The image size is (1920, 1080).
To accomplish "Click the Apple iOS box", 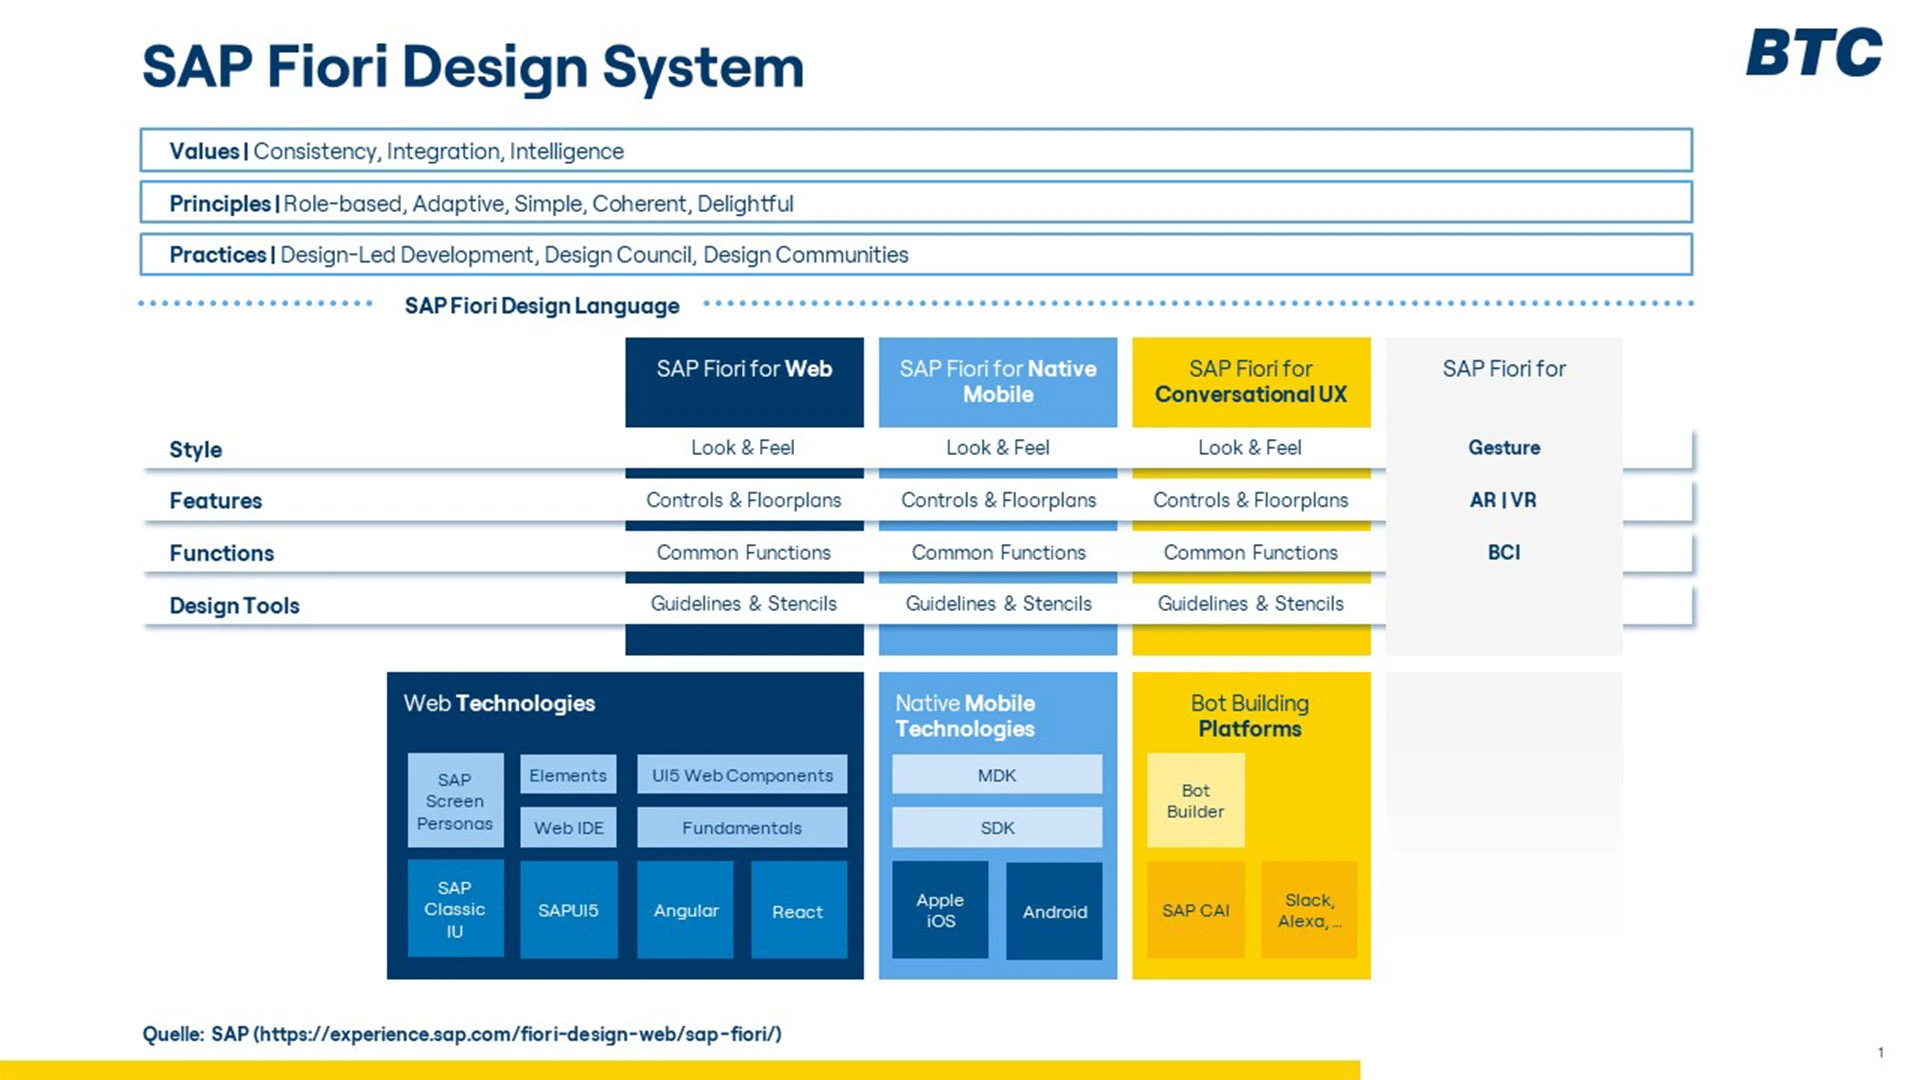I will [940, 910].
